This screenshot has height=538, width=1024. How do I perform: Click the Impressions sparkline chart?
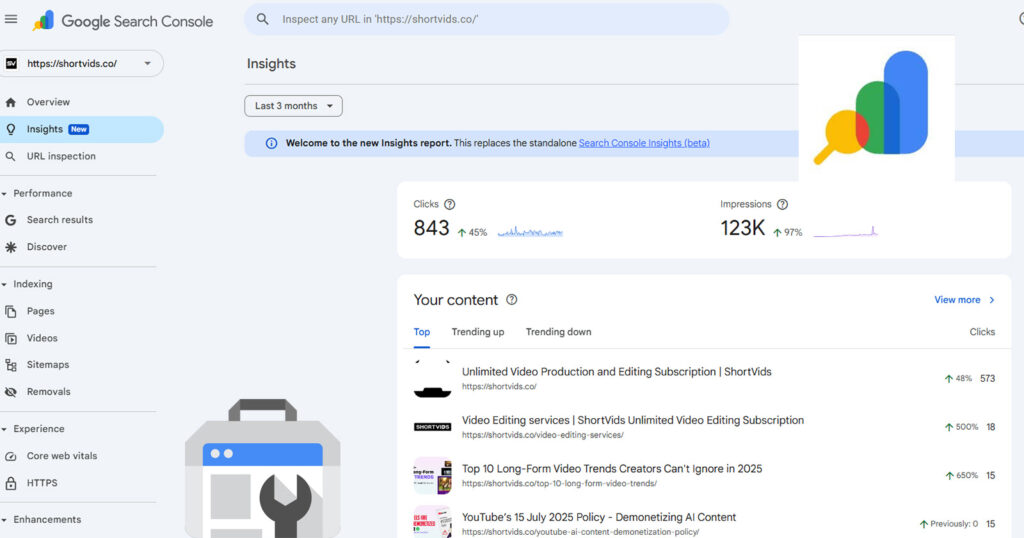pyautogui.click(x=846, y=232)
